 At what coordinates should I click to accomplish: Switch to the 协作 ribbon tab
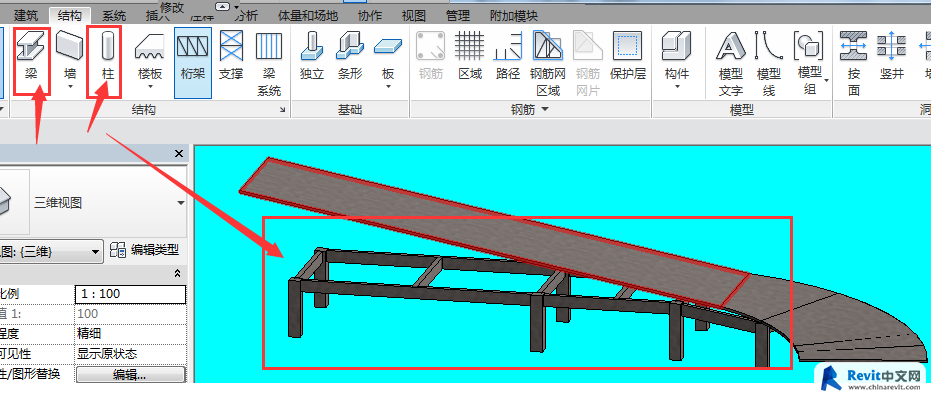coord(370,15)
